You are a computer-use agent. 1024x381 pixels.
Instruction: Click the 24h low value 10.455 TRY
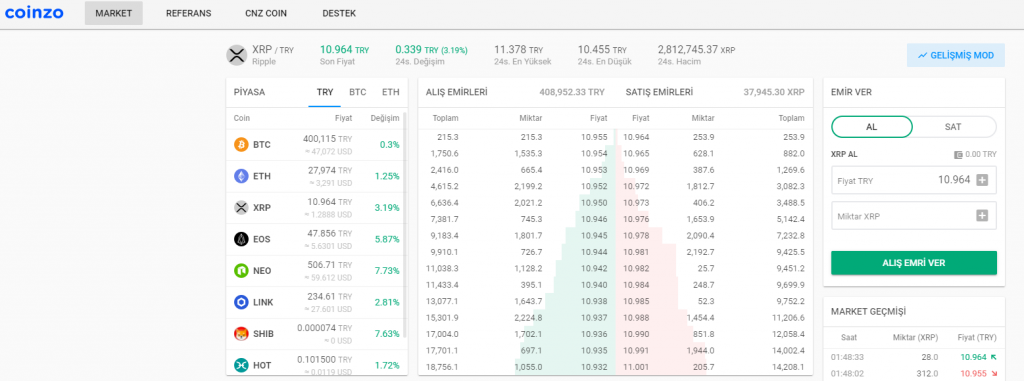tap(602, 49)
